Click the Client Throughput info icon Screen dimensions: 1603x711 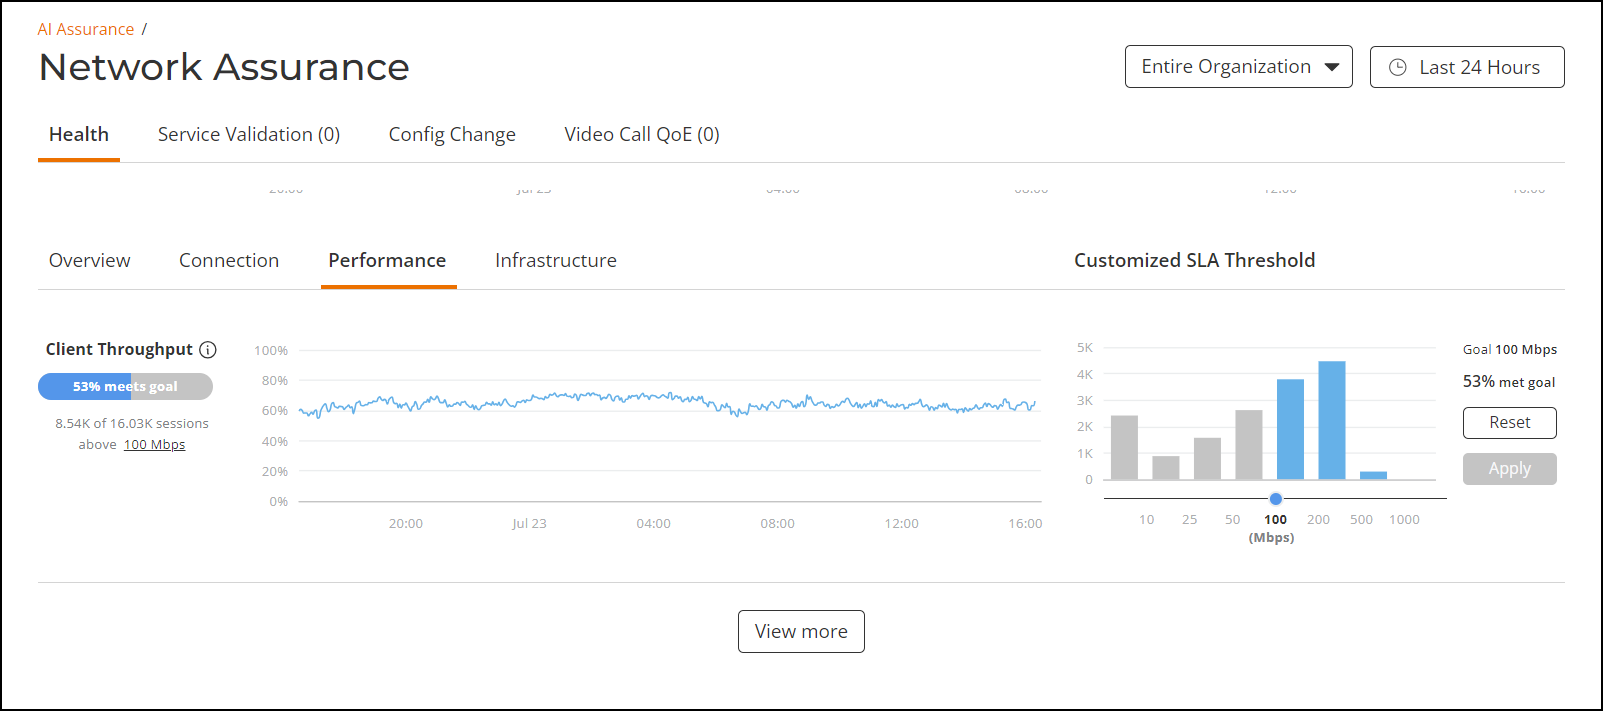pyautogui.click(x=208, y=350)
